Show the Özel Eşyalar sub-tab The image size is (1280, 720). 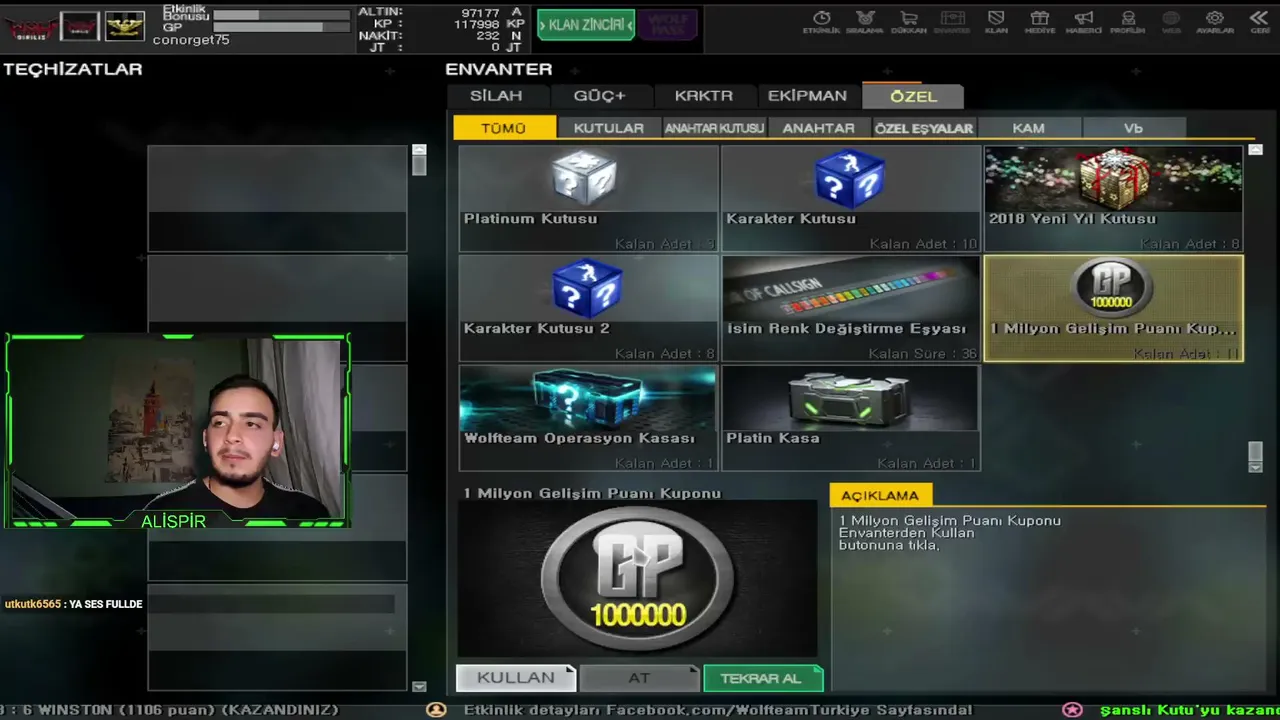[923, 128]
